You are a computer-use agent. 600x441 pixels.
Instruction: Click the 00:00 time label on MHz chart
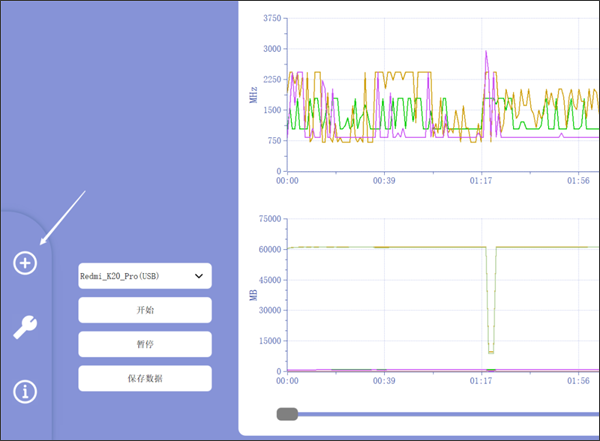288,181
